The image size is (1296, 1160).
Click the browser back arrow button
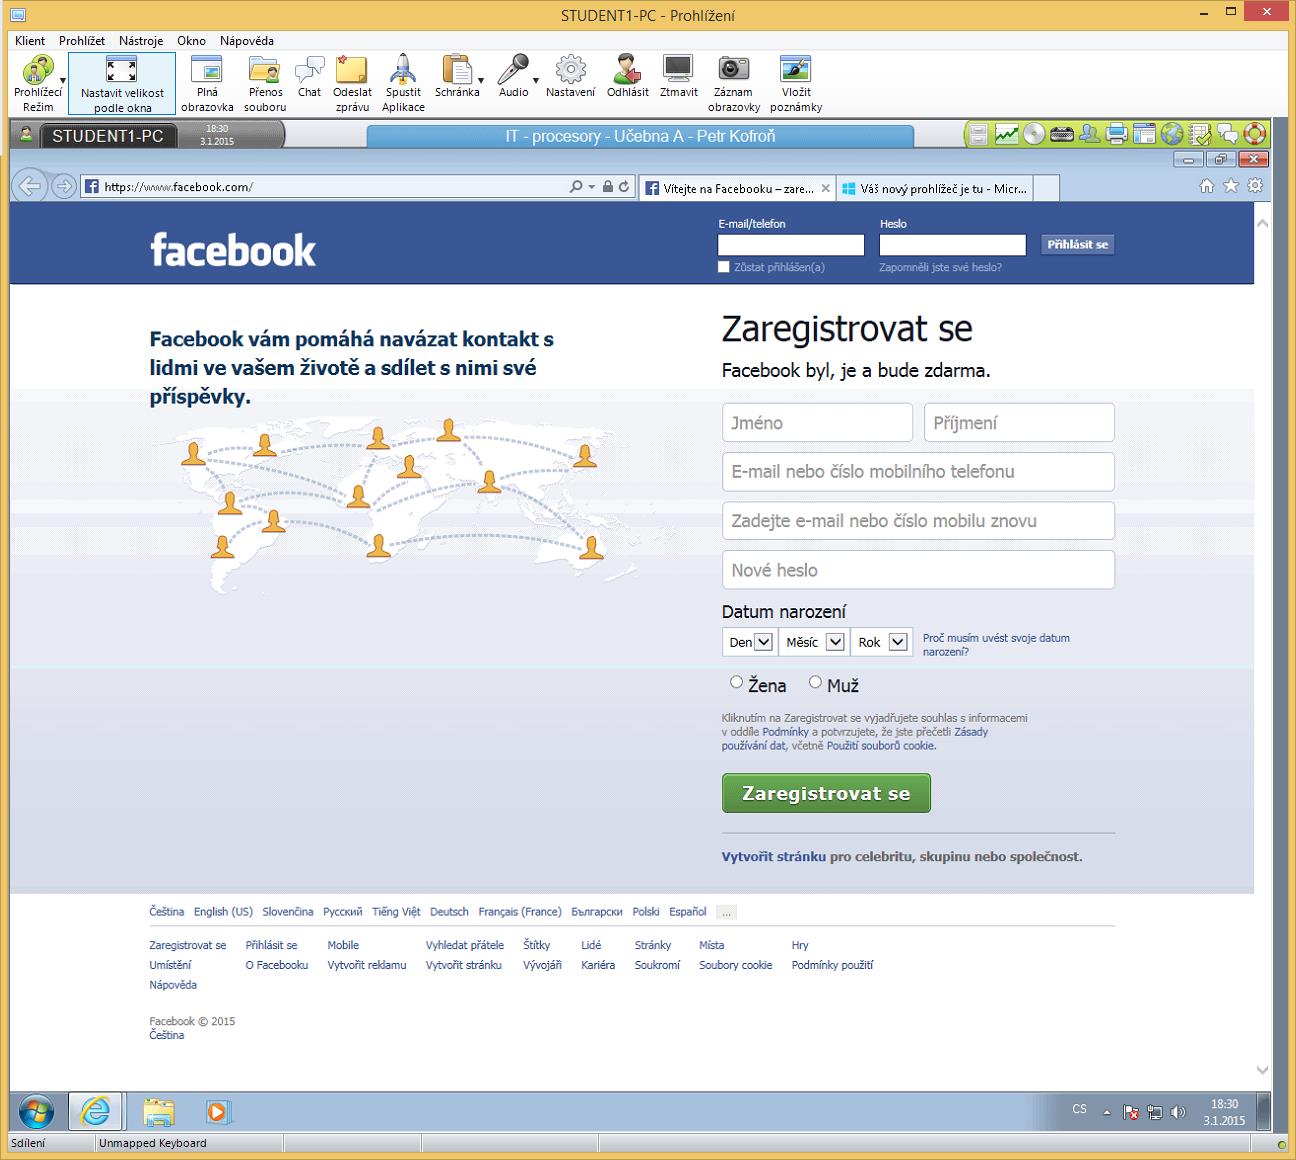click(30, 186)
